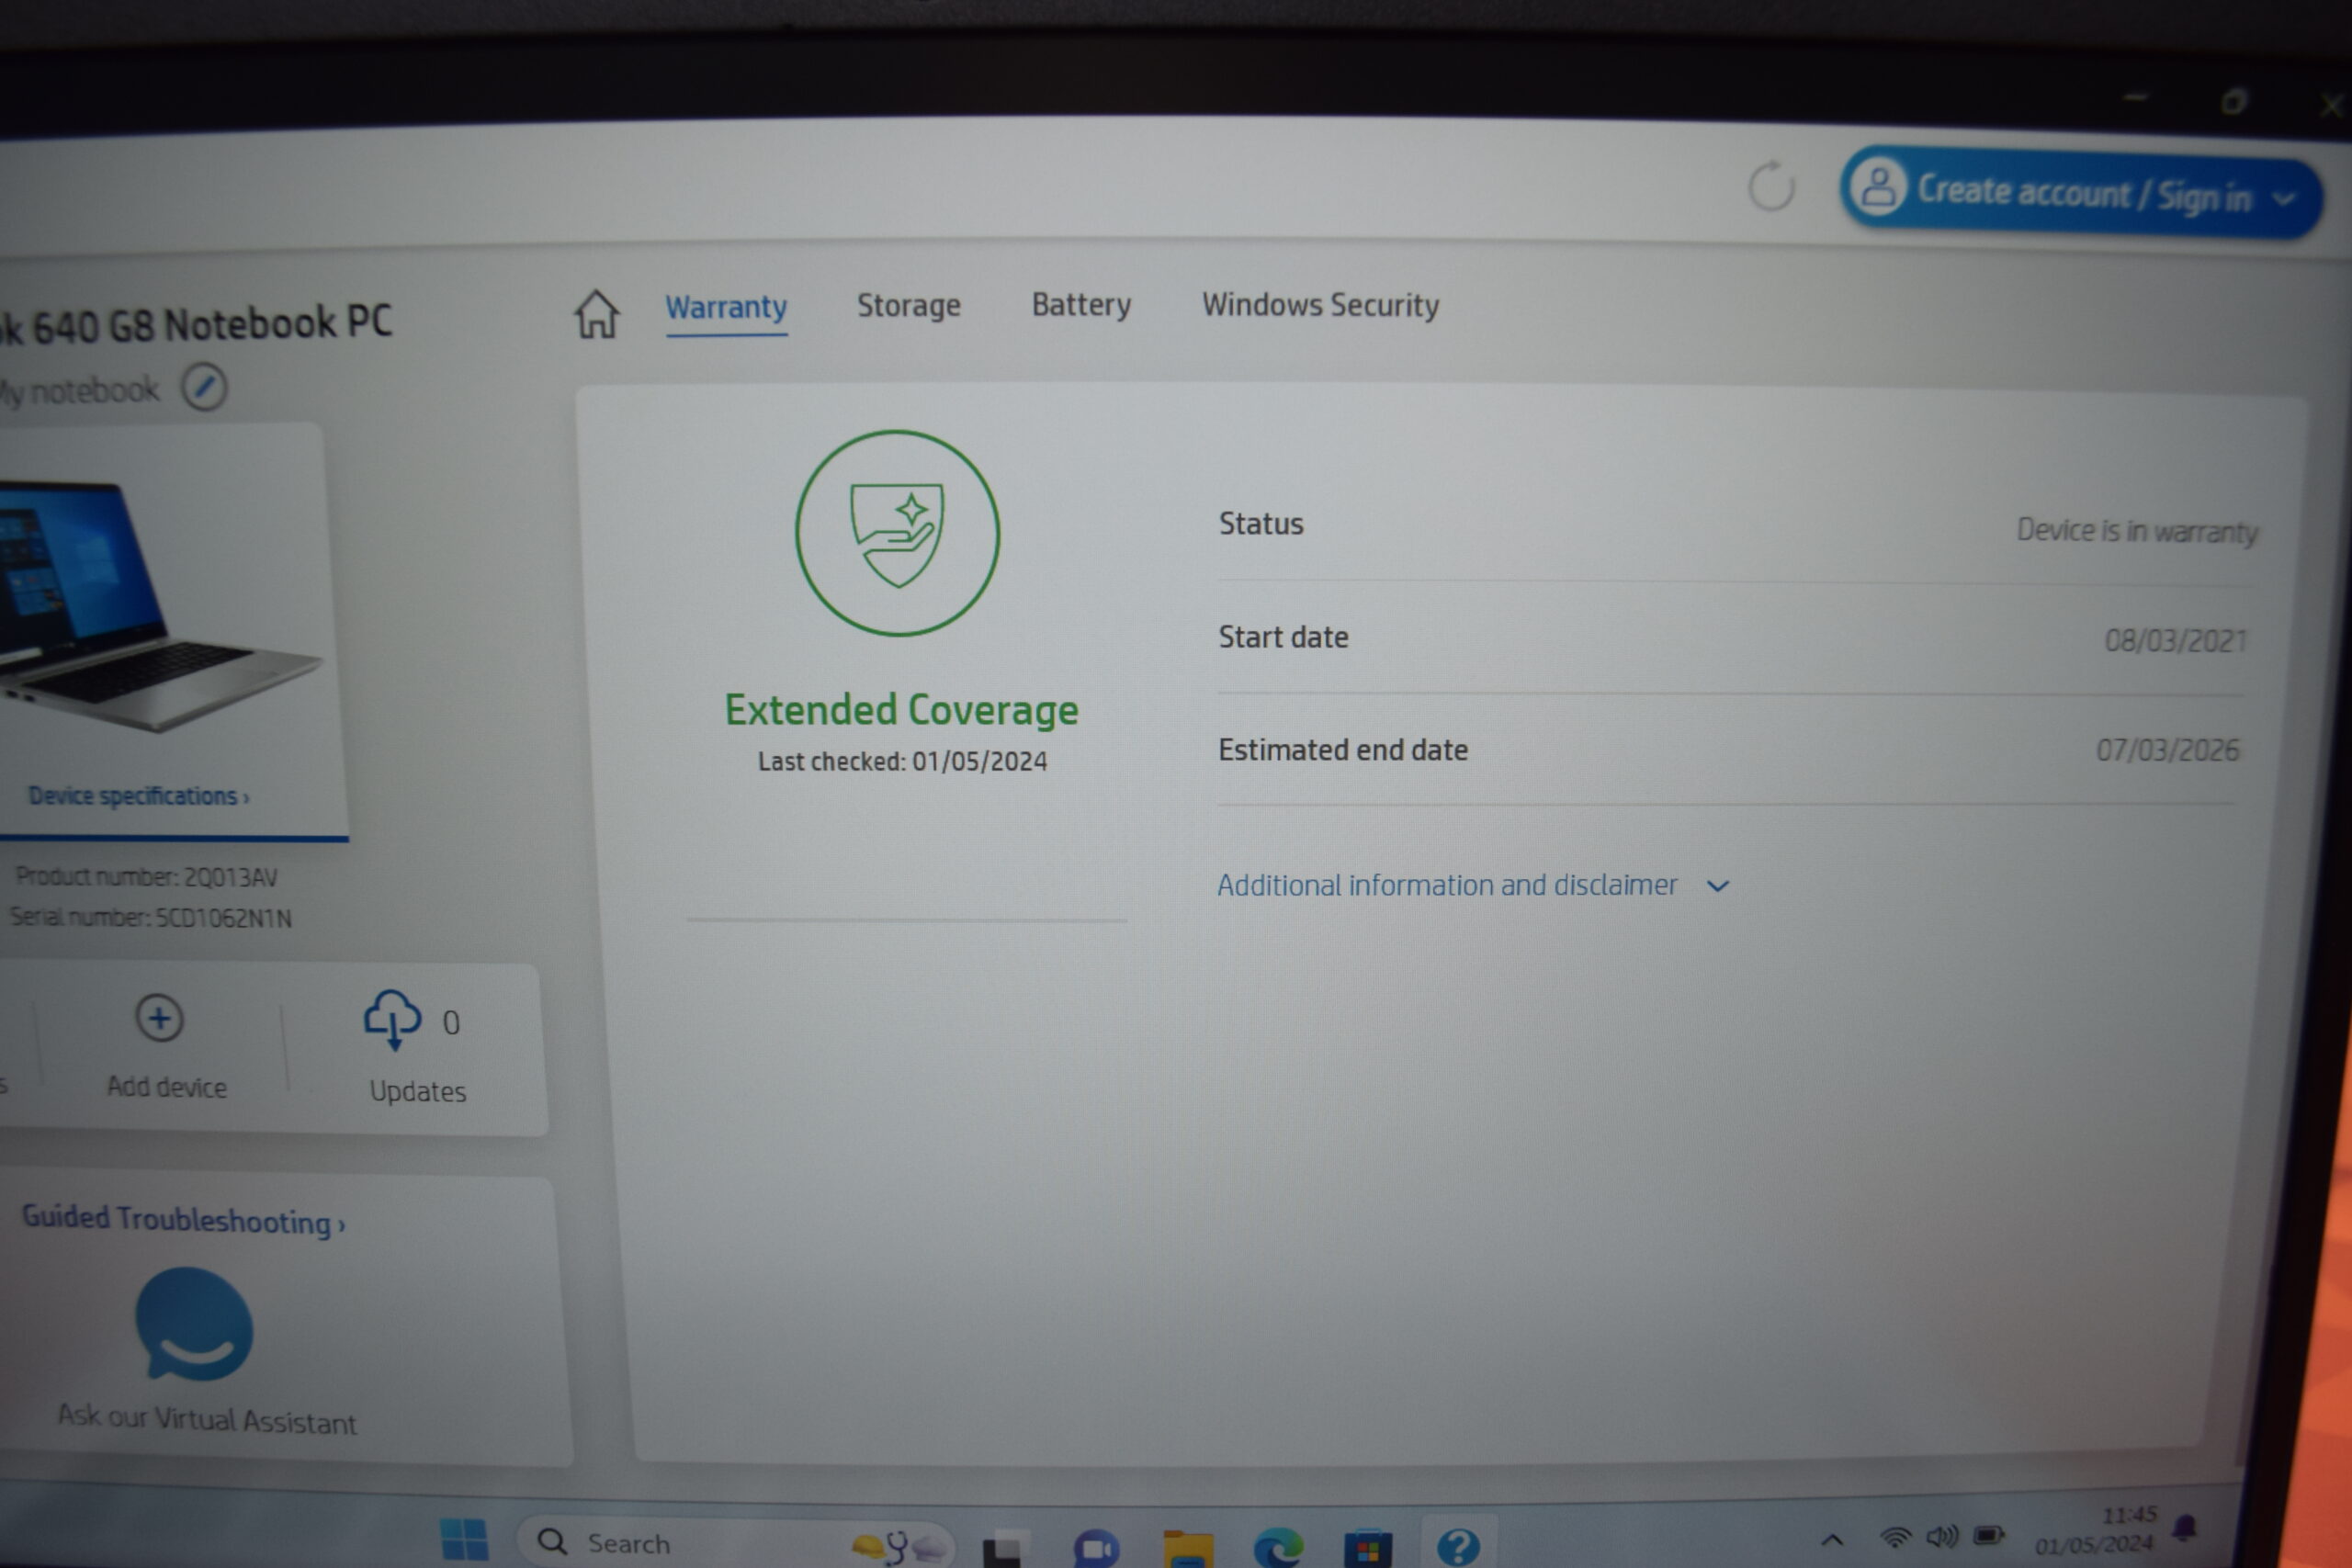Viewport: 2352px width, 1568px height.
Task: Open the taskbar clock and date
Action: [x=2095, y=1531]
